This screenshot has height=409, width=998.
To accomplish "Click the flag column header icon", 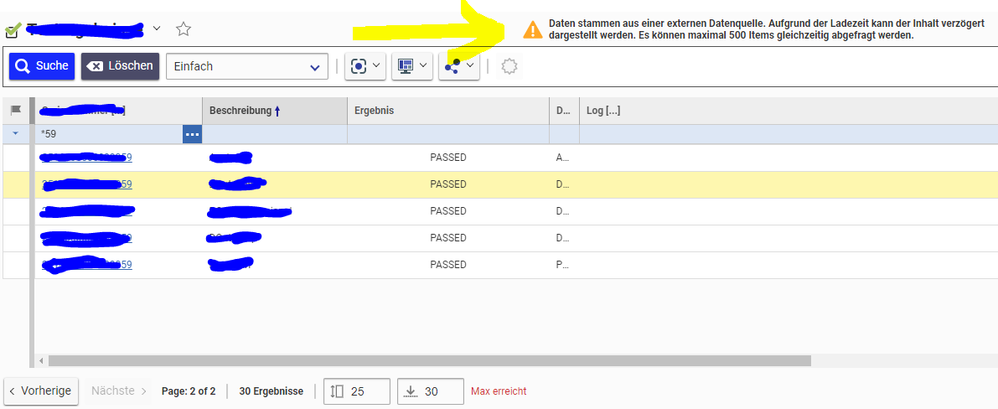I will click(x=16, y=111).
